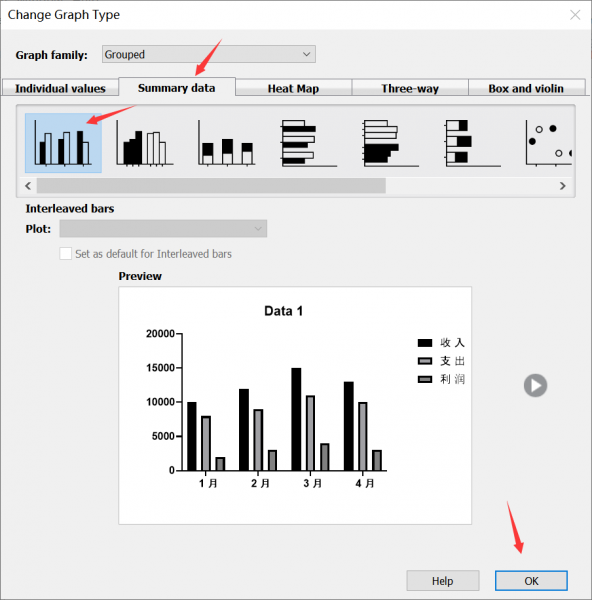Play the preview animation button
The width and height of the screenshot is (592, 600).
point(535,385)
